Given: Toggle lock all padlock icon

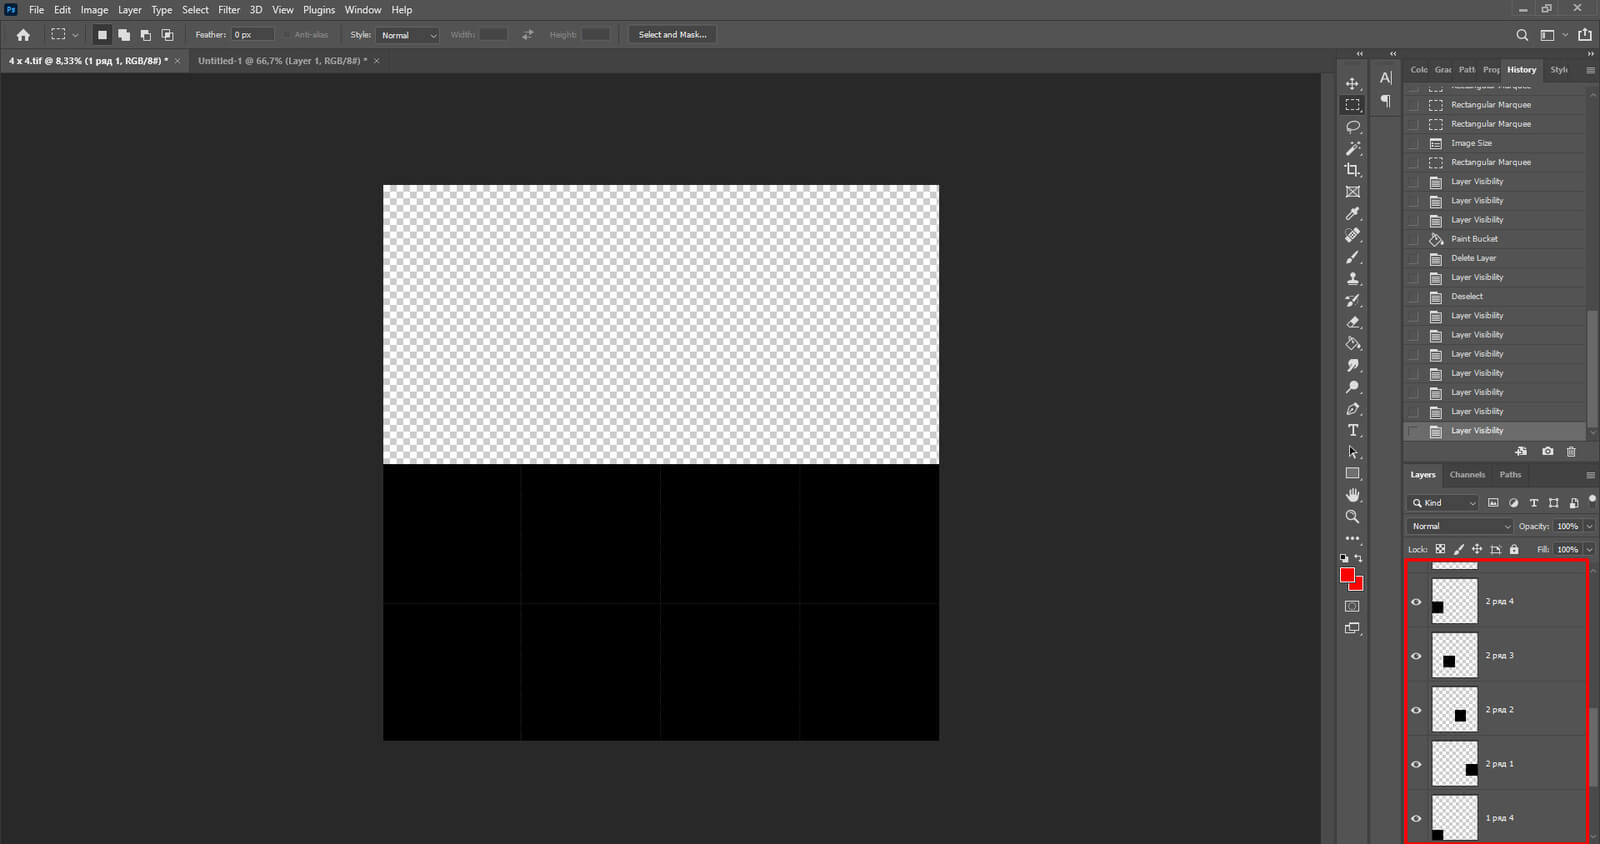Looking at the screenshot, I should pyautogui.click(x=1514, y=549).
